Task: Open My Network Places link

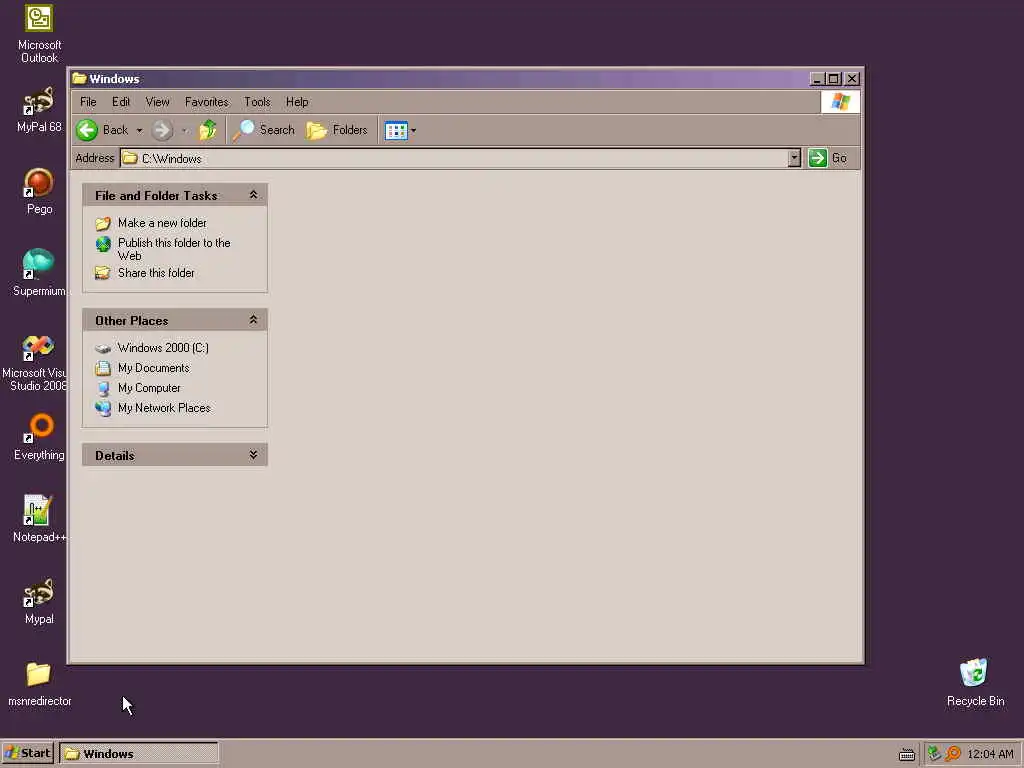Action: point(164,408)
